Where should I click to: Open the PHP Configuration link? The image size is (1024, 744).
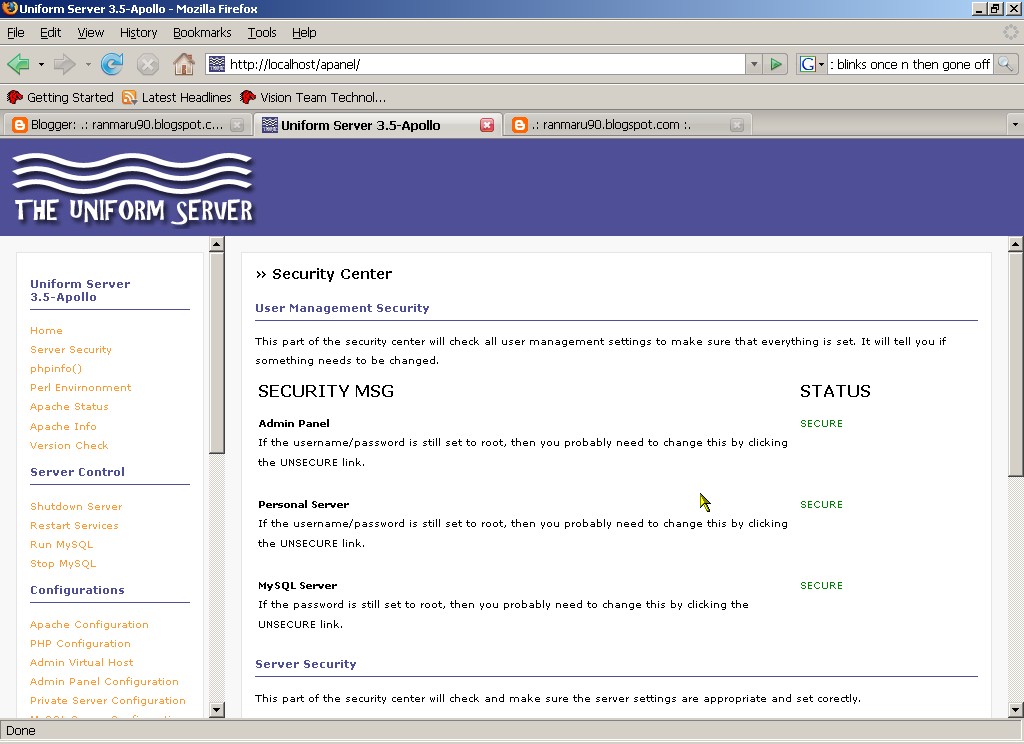point(80,643)
